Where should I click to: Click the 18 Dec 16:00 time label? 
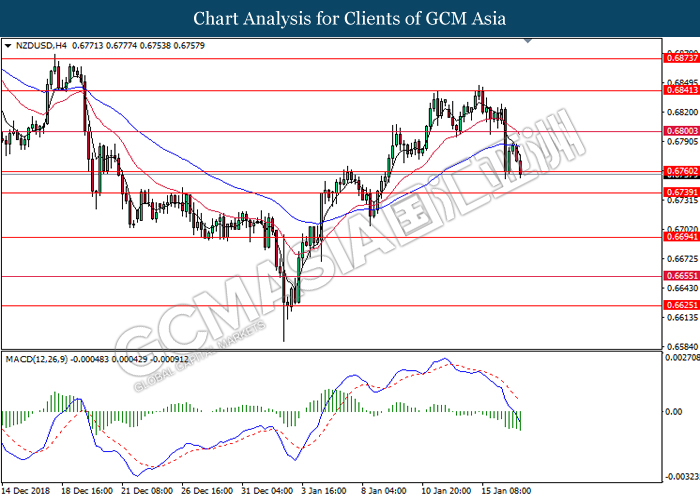(x=87, y=491)
